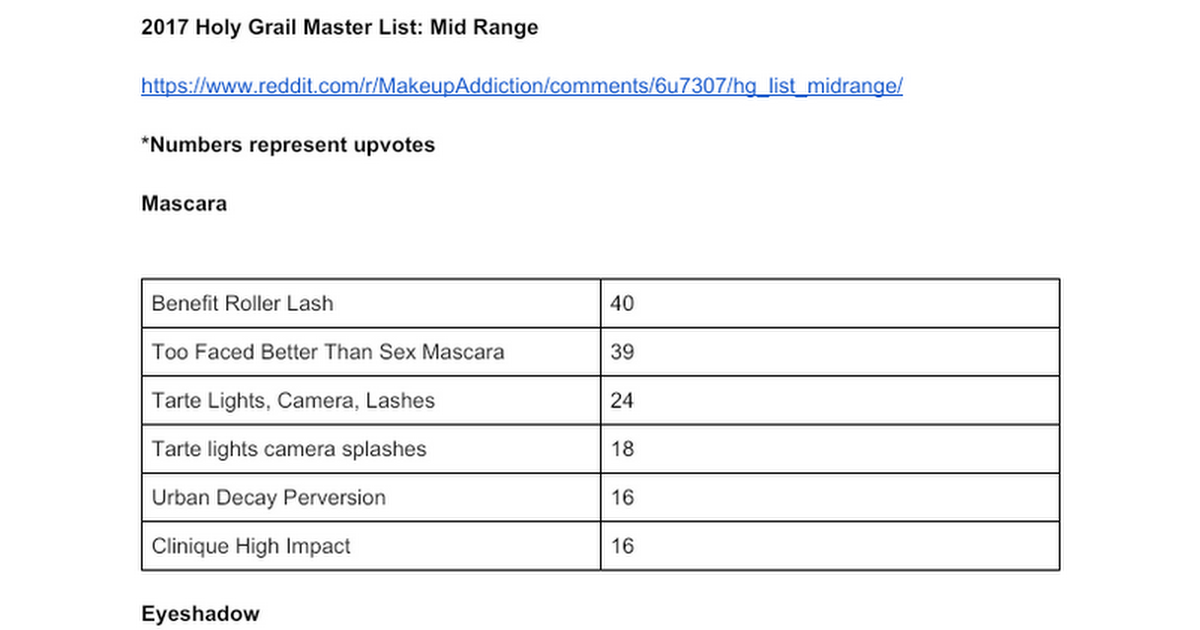The height and width of the screenshot is (630, 1200).
Task: Click the upvote count 40 cell
Action: (622, 303)
